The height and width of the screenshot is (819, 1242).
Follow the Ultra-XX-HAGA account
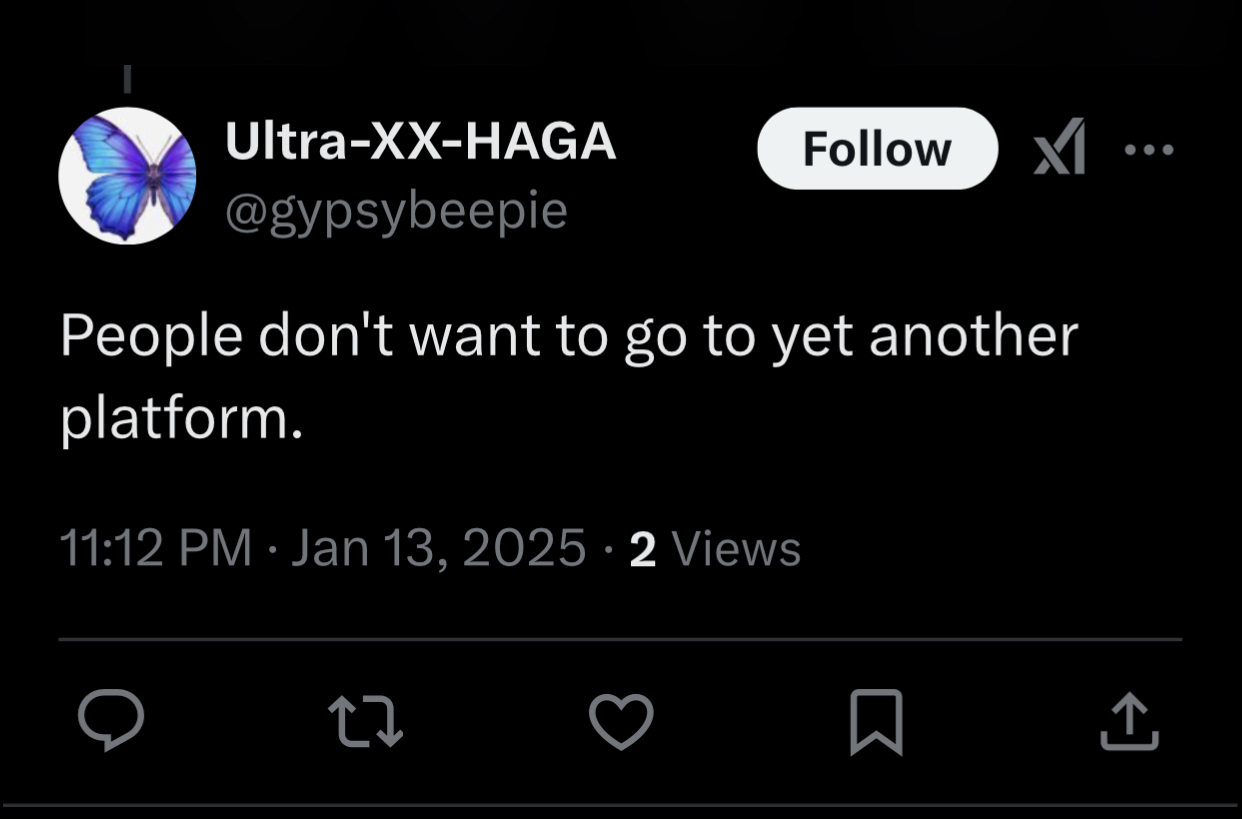click(876, 149)
